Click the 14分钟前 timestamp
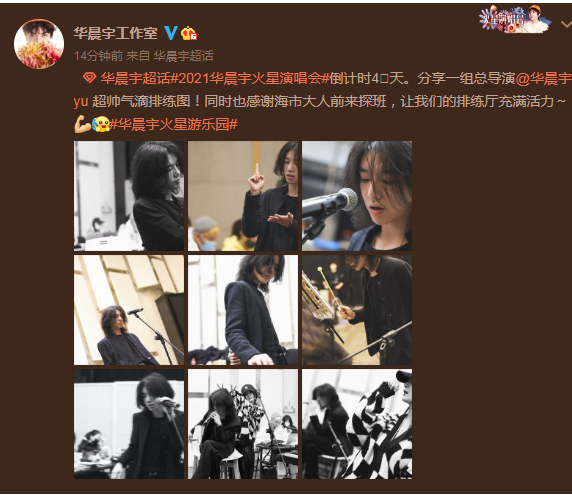 [x=98, y=56]
